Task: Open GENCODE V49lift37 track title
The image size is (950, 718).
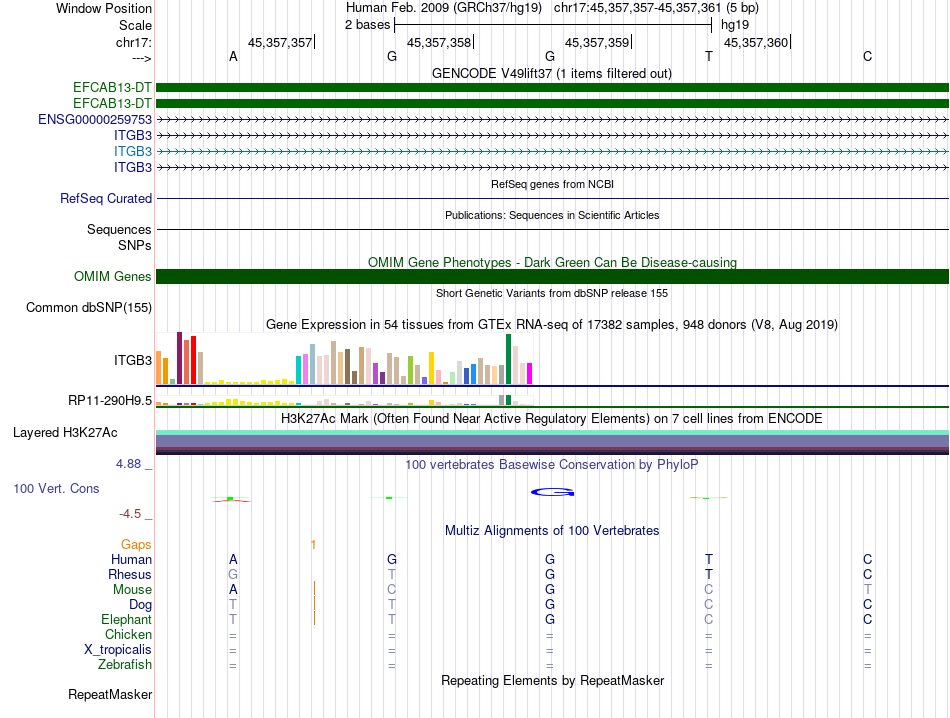Action: [551, 73]
